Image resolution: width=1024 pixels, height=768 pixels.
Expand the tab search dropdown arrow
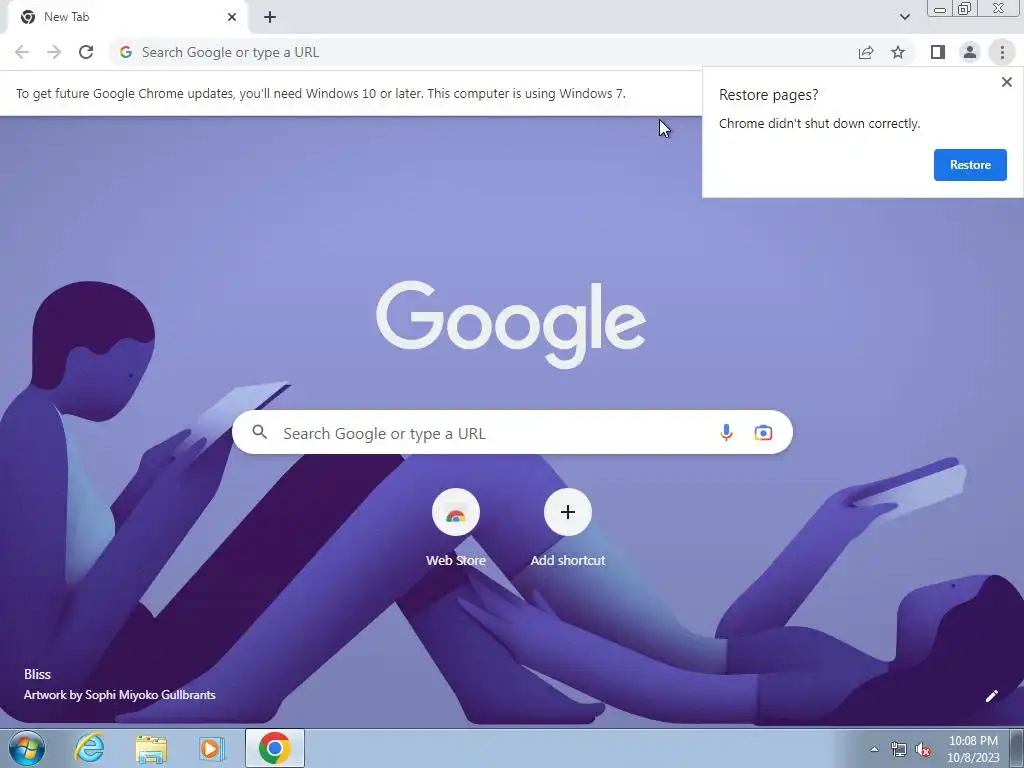coord(904,17)
